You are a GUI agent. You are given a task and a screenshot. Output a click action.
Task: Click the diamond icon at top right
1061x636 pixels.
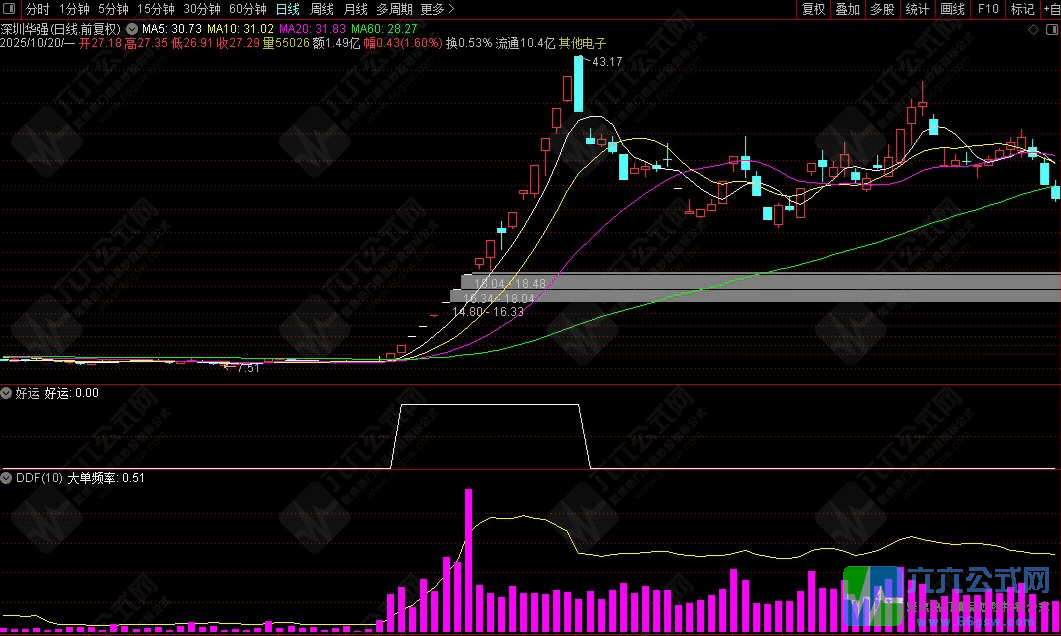click(1032, 30)
